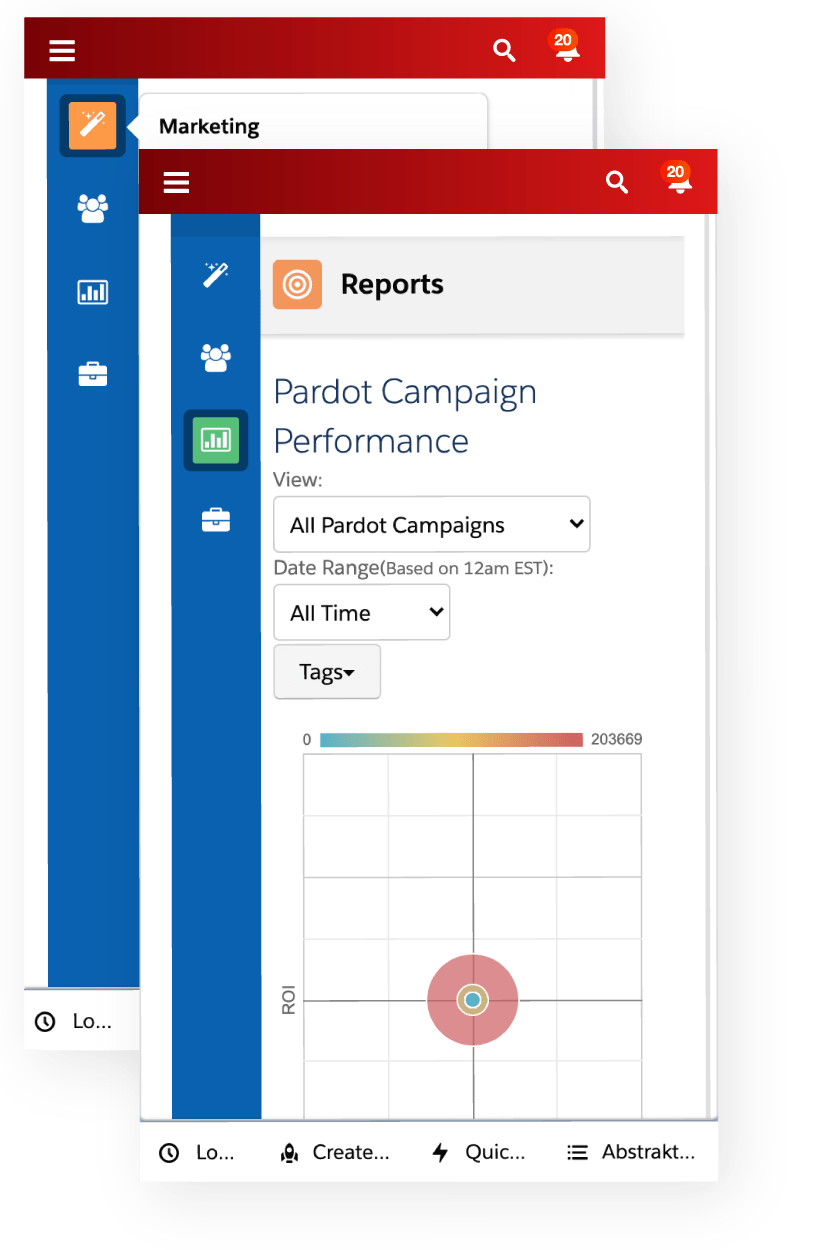The width and height of the screenshot is (837, 1250).
Task: Open the hamburger menu in the back window
Action: click(62, 50)
